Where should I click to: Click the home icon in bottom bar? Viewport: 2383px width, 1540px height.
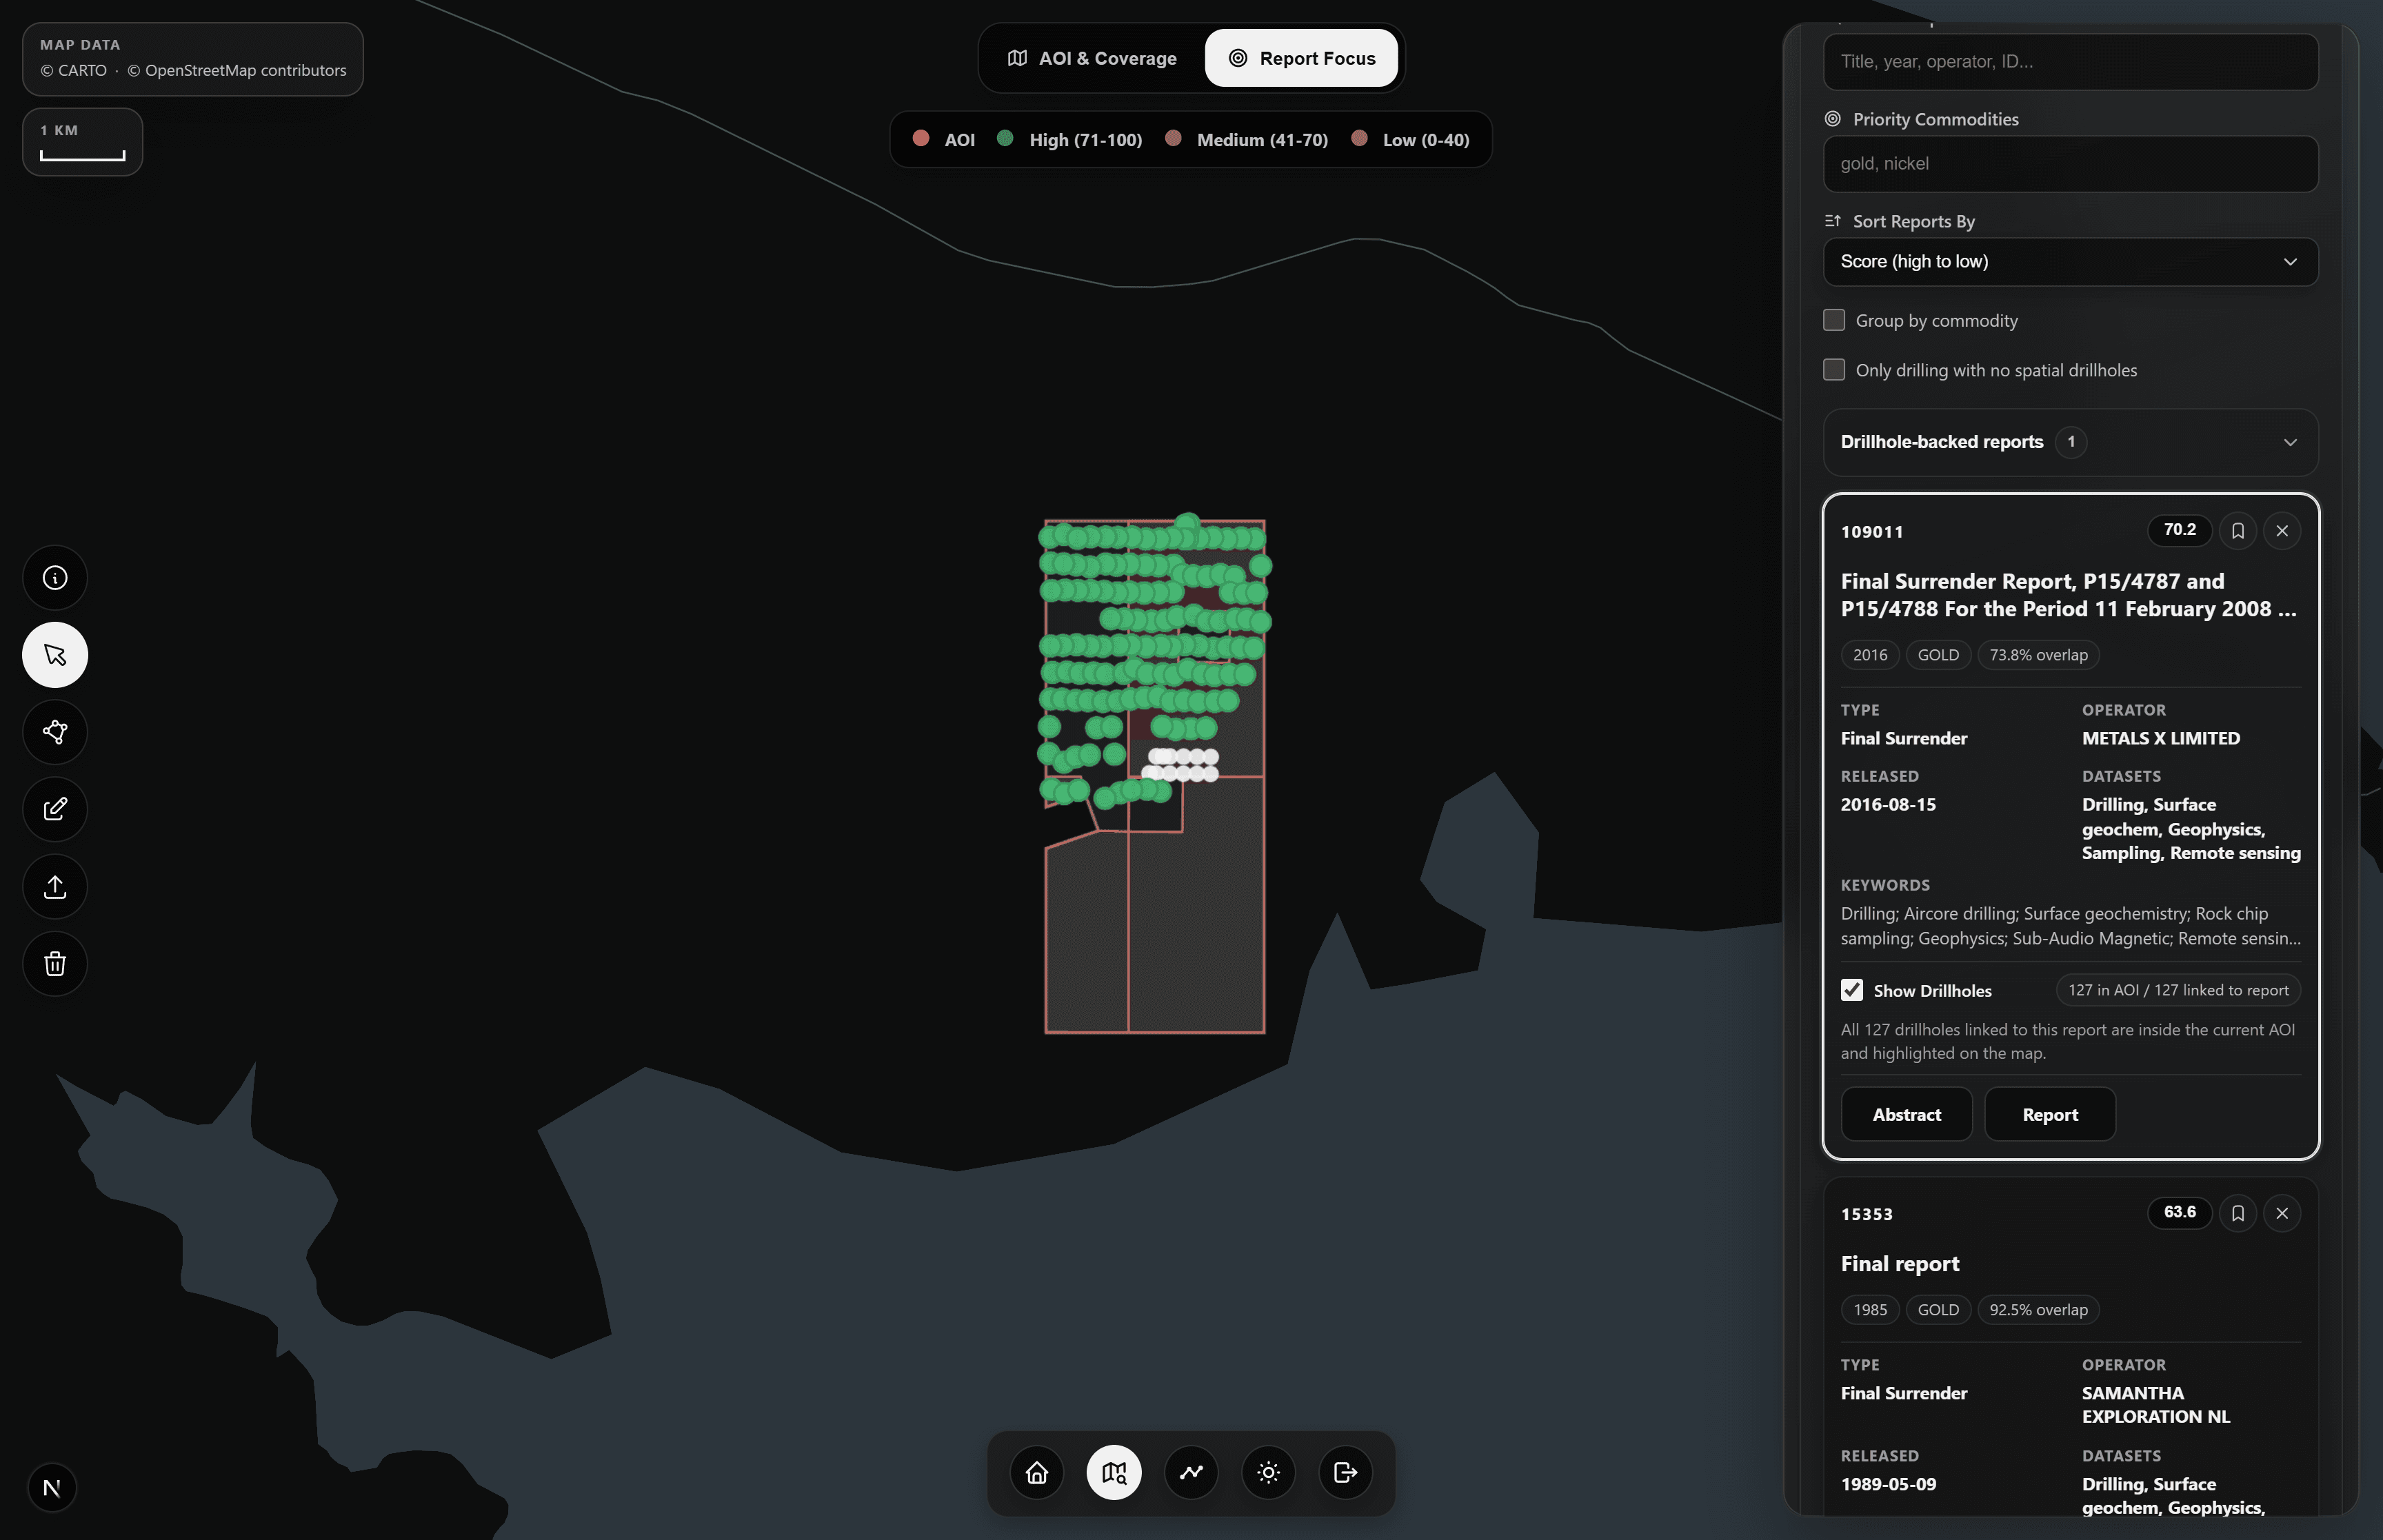tap(1037, 1472)
